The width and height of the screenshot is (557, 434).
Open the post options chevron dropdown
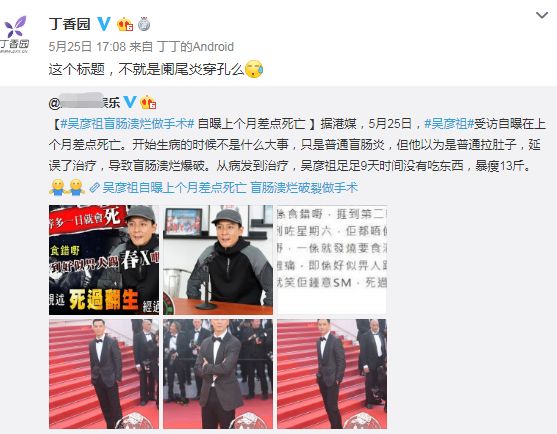[x=542, y=15]
